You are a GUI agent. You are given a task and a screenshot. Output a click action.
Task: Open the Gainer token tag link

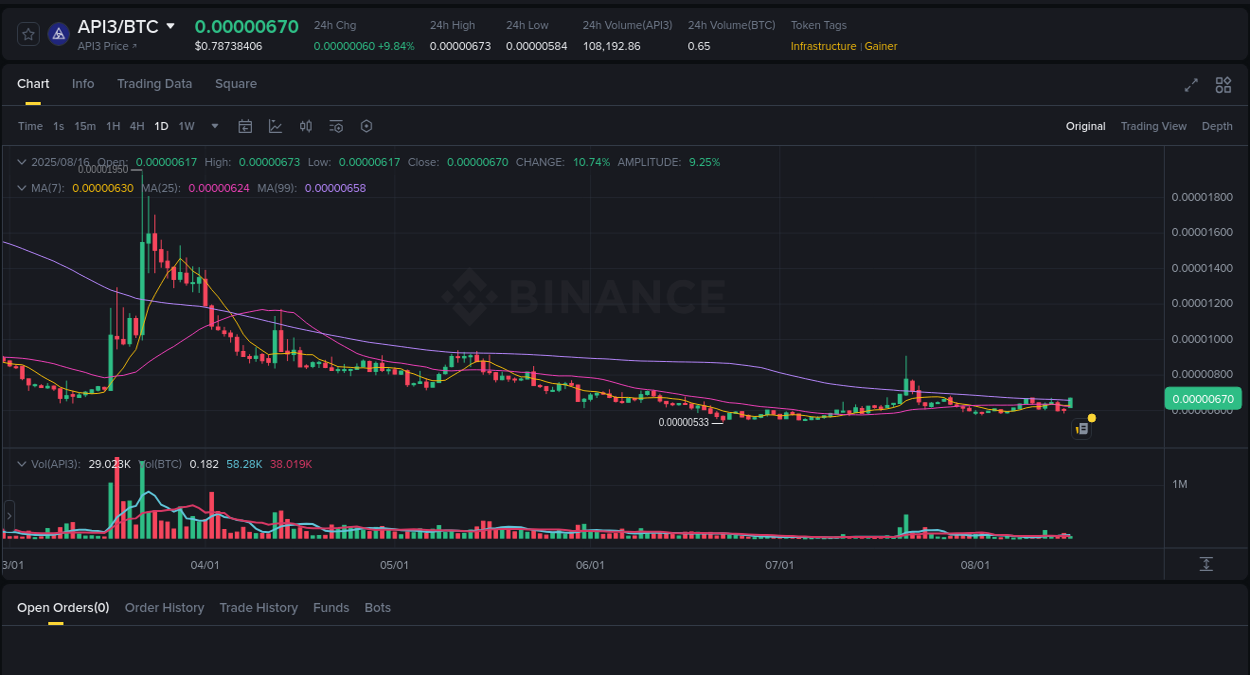click(x=880, y=46)
